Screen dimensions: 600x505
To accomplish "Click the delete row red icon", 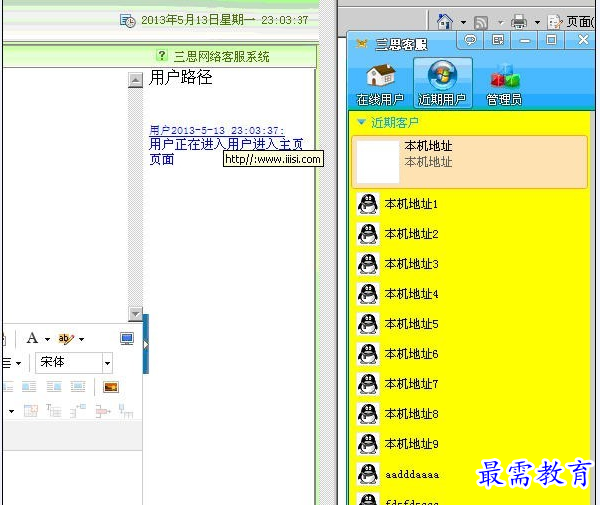I will point(103,411).
